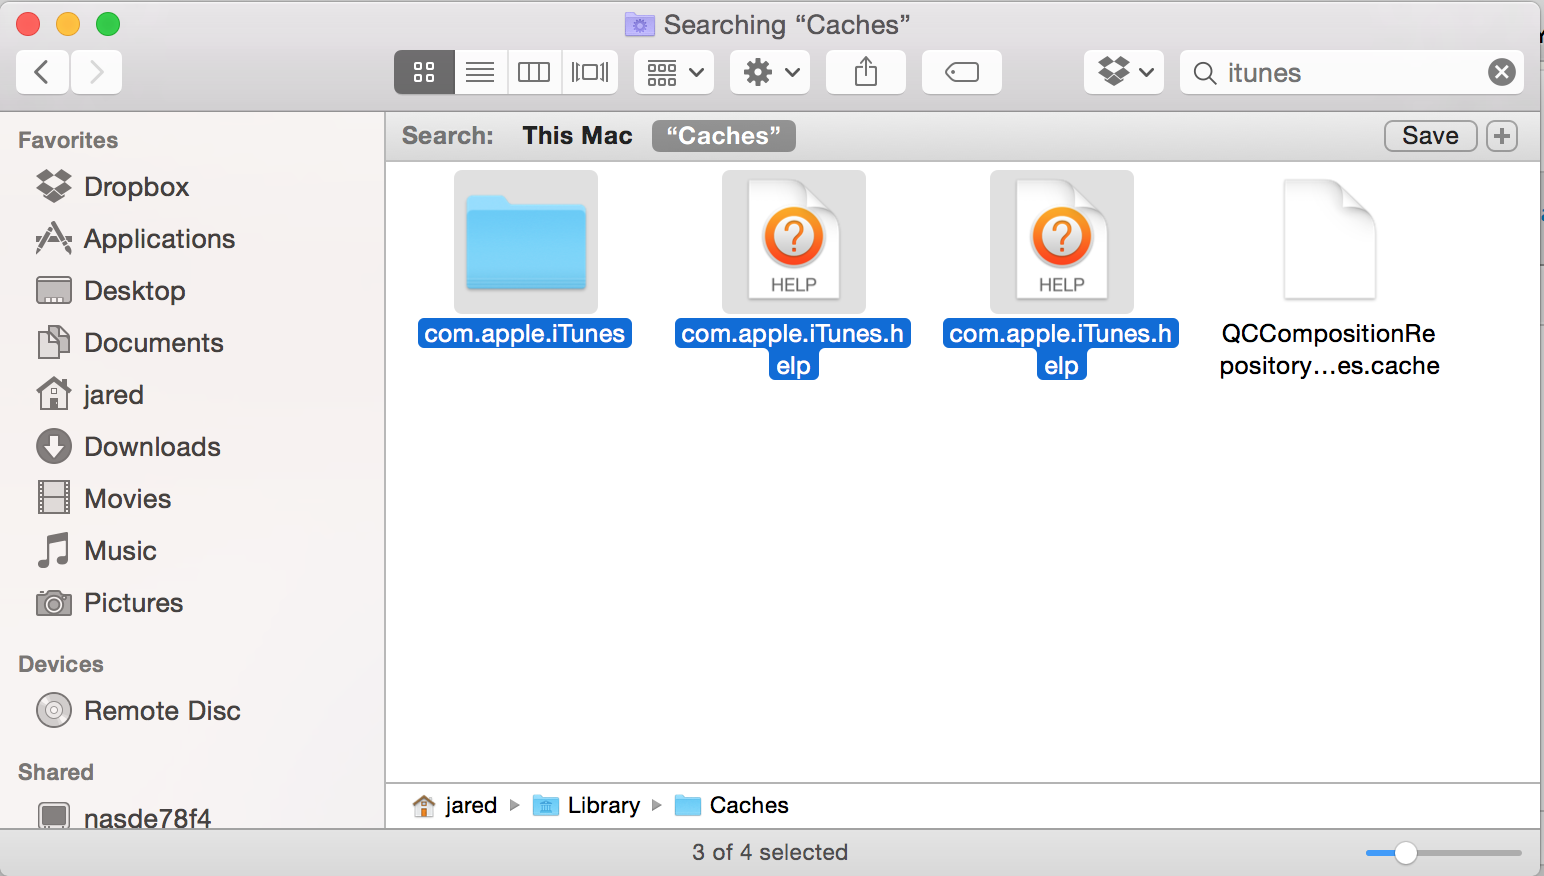Set search scope to This Mac
This screenshot has width=1544, height=876.
(x=578, y=136)
